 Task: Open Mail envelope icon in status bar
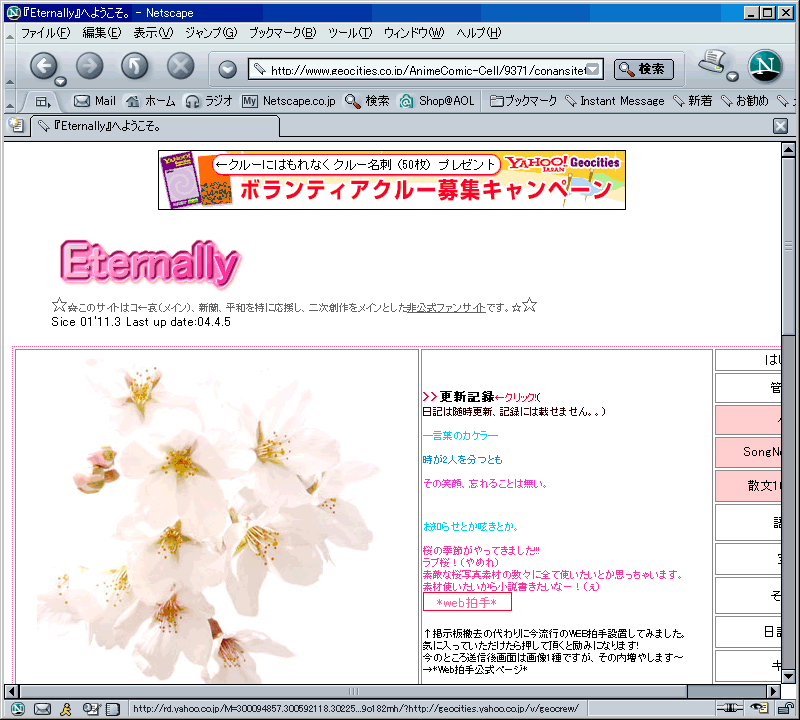coord(42,708)
